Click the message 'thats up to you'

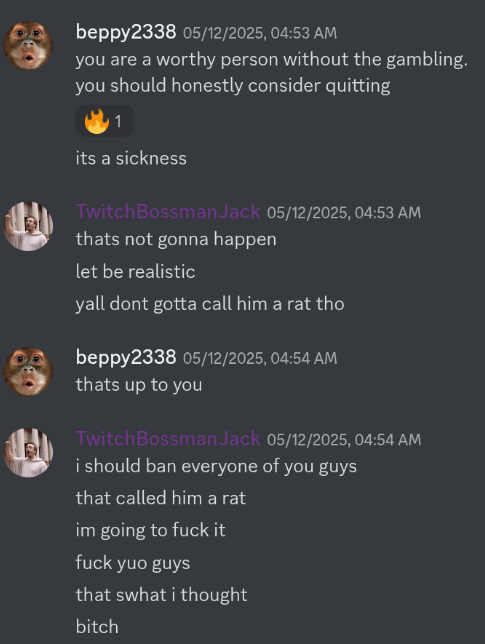pyautogui.click(x=139, y=385)
